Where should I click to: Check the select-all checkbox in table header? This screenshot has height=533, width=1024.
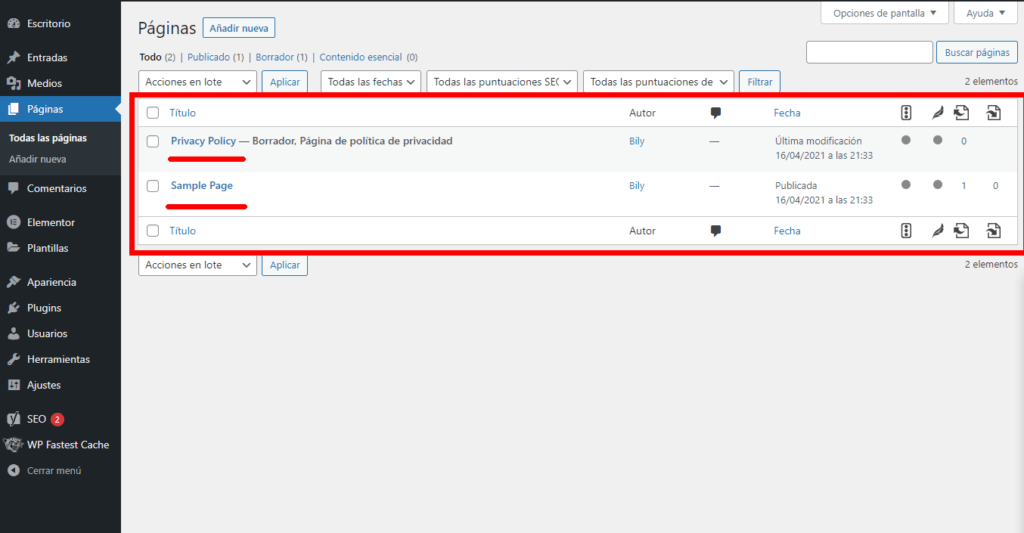click(x=153, y=113)
